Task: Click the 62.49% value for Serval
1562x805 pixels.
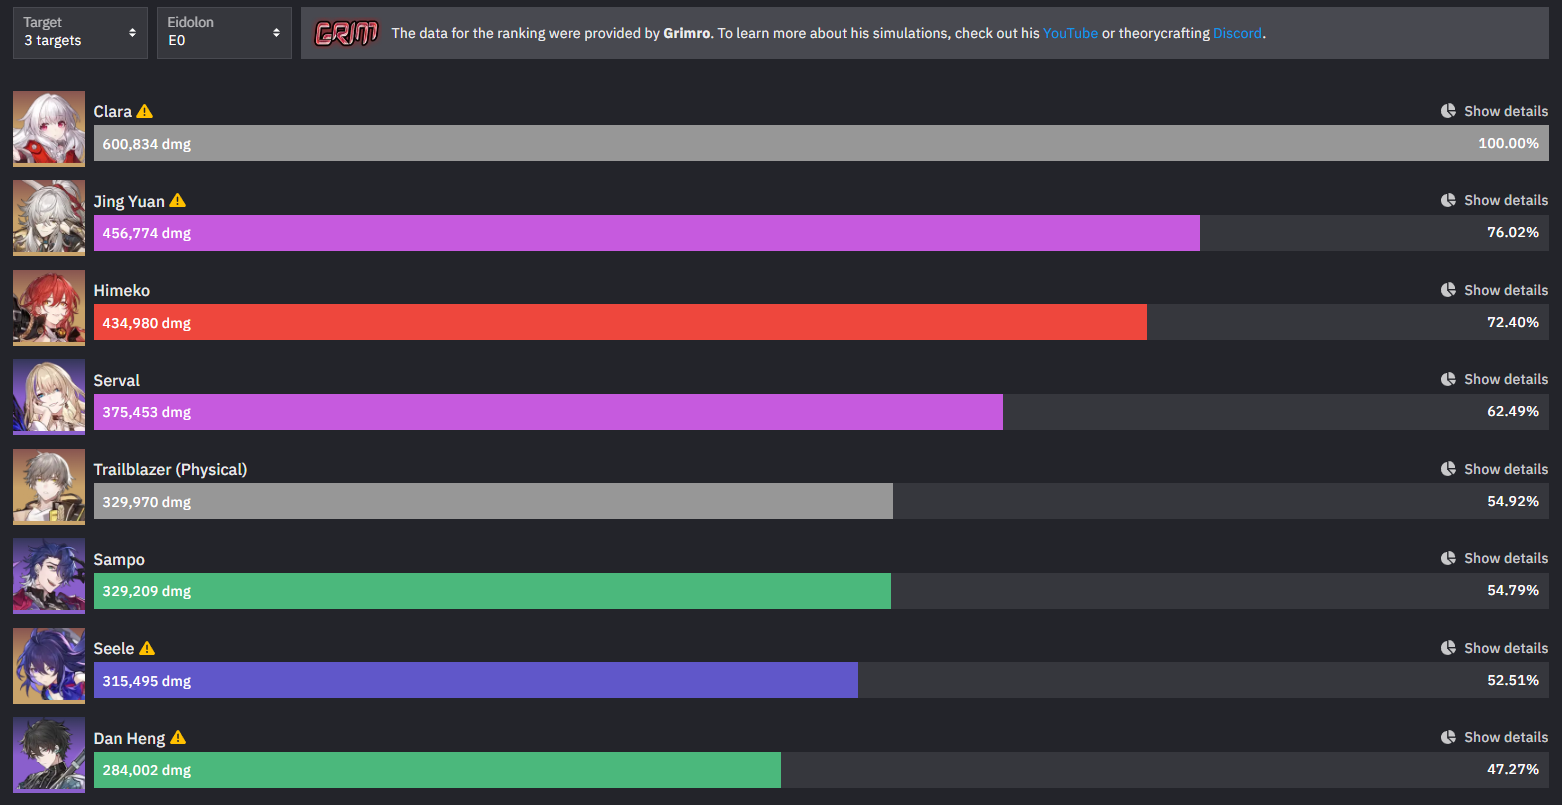Action: click(x=1513, y=411)
